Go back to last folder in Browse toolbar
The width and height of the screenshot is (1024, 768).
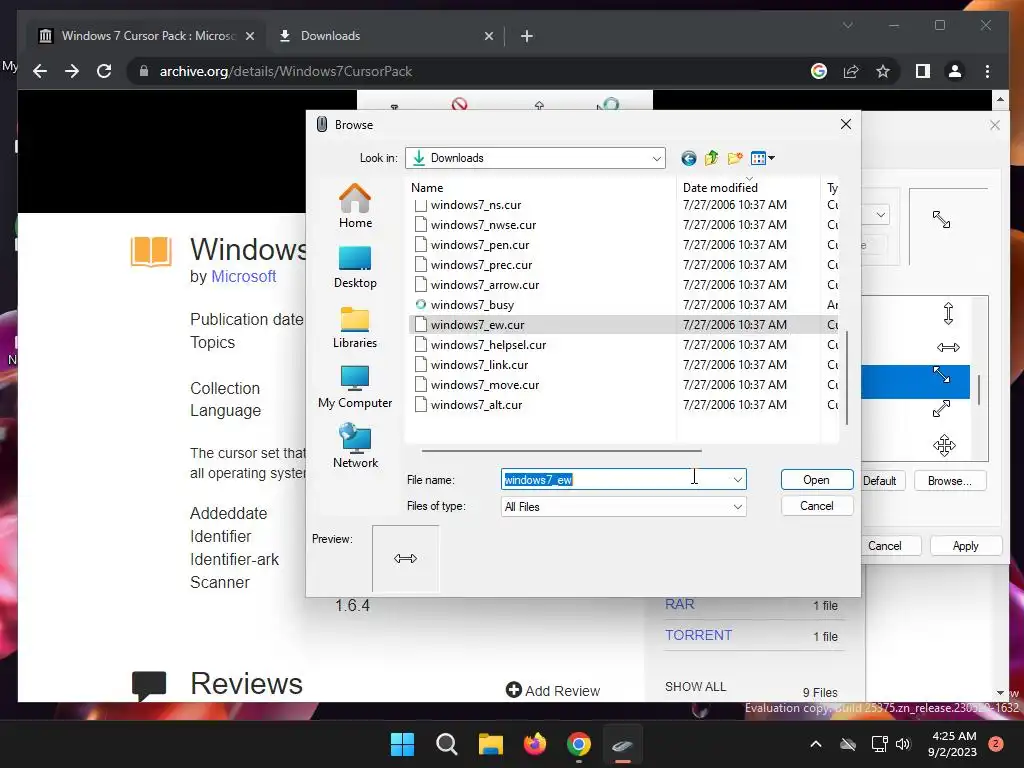click(x=688, y=158)
